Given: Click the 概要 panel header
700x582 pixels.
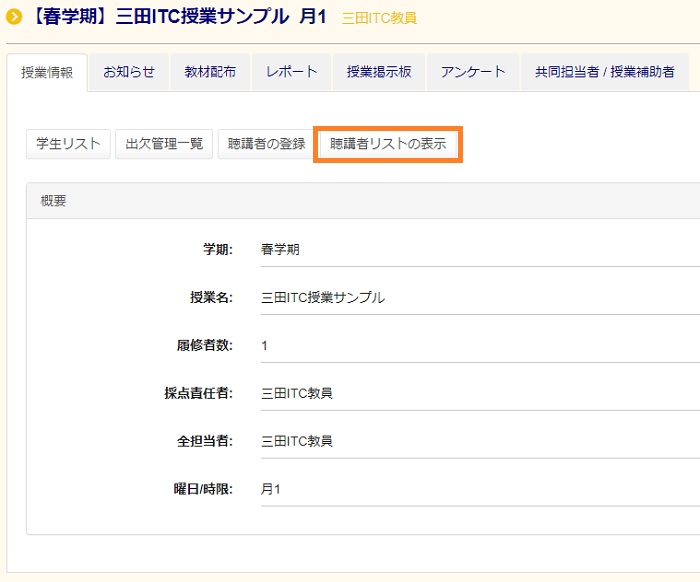Looking at the screenshot, I should [x=54, y=201].
